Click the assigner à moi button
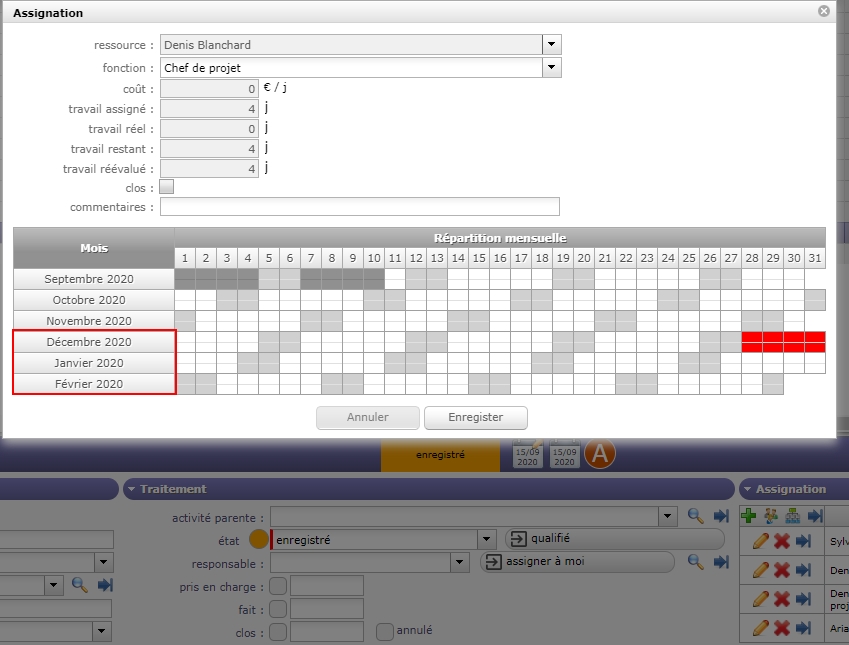 pos(577,562)
